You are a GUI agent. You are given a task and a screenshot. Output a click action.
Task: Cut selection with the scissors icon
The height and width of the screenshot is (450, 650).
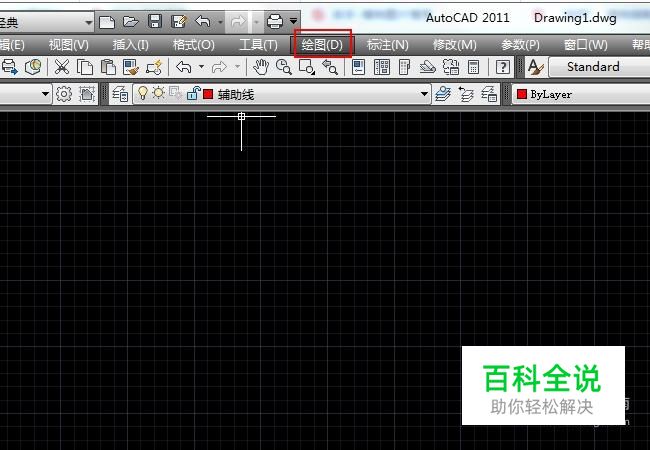point(62,67)
